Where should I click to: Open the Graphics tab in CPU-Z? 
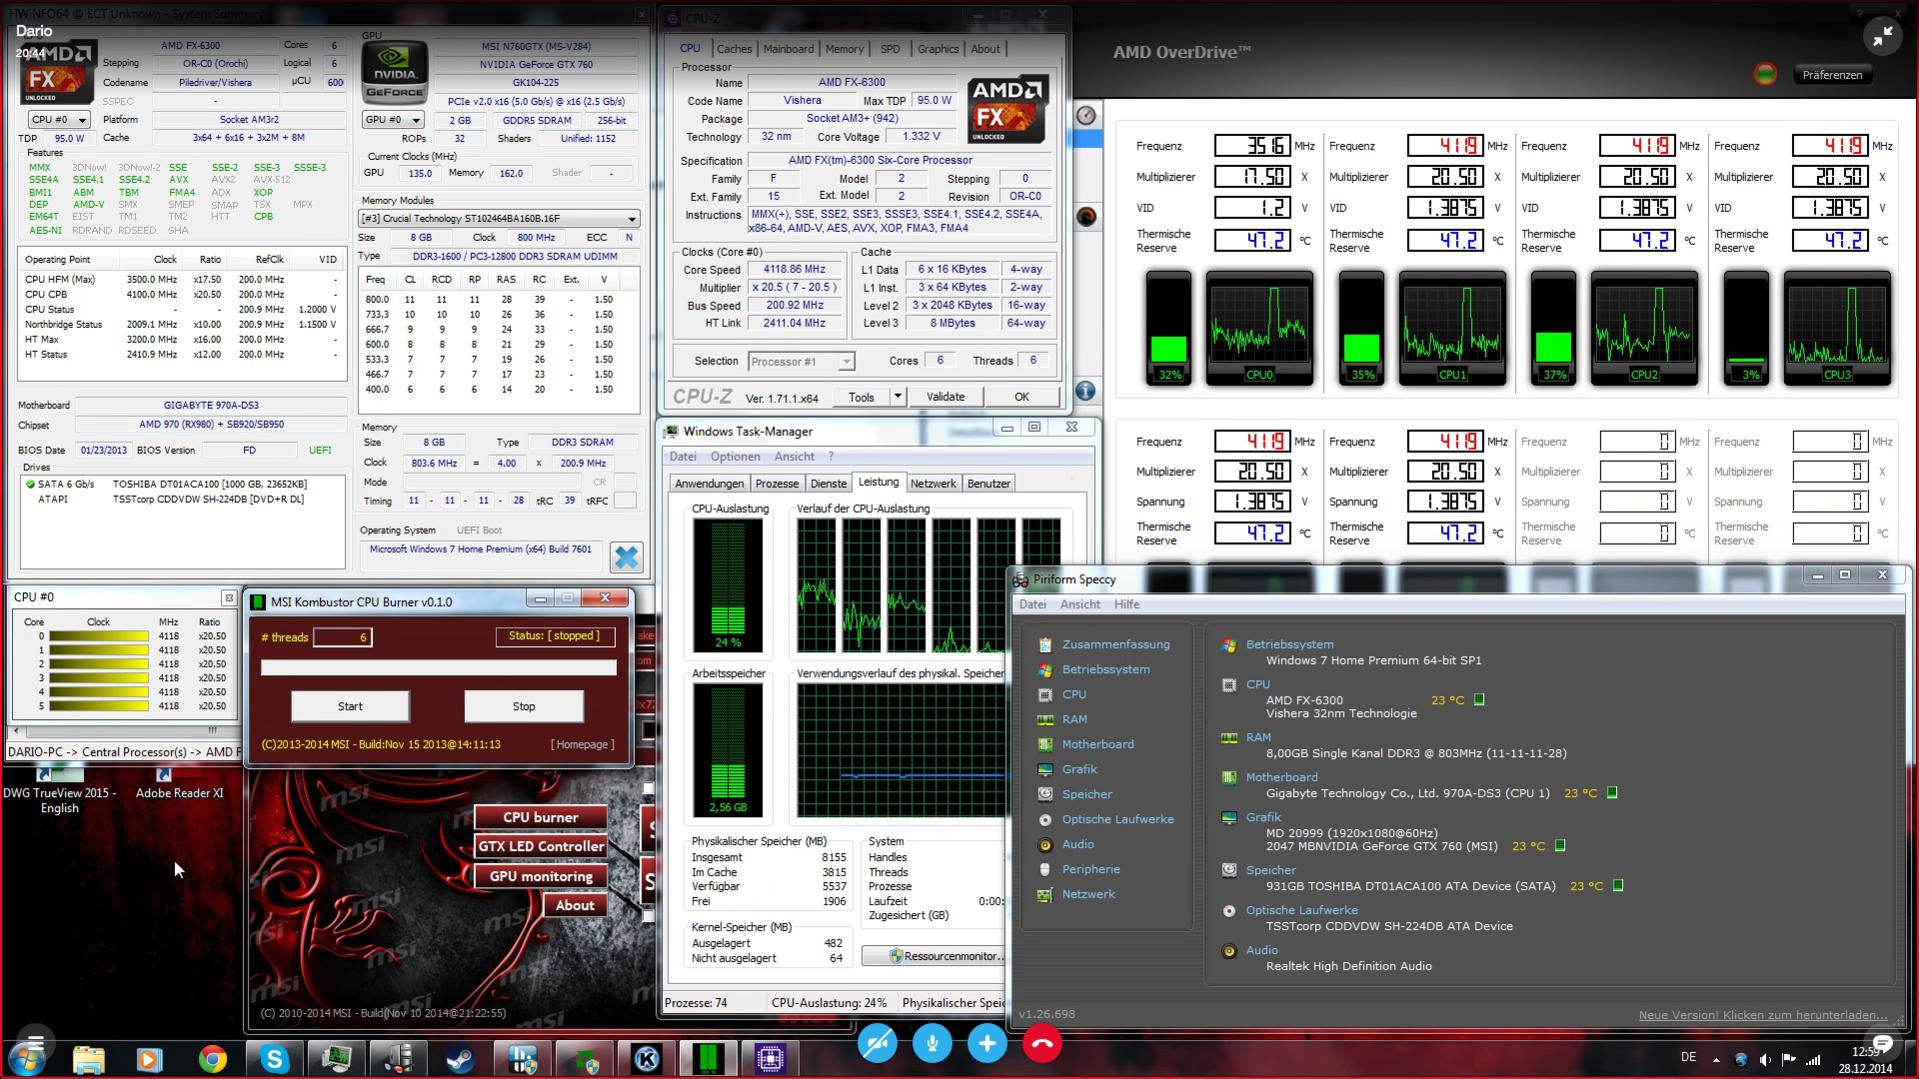[x=938, y=49]
